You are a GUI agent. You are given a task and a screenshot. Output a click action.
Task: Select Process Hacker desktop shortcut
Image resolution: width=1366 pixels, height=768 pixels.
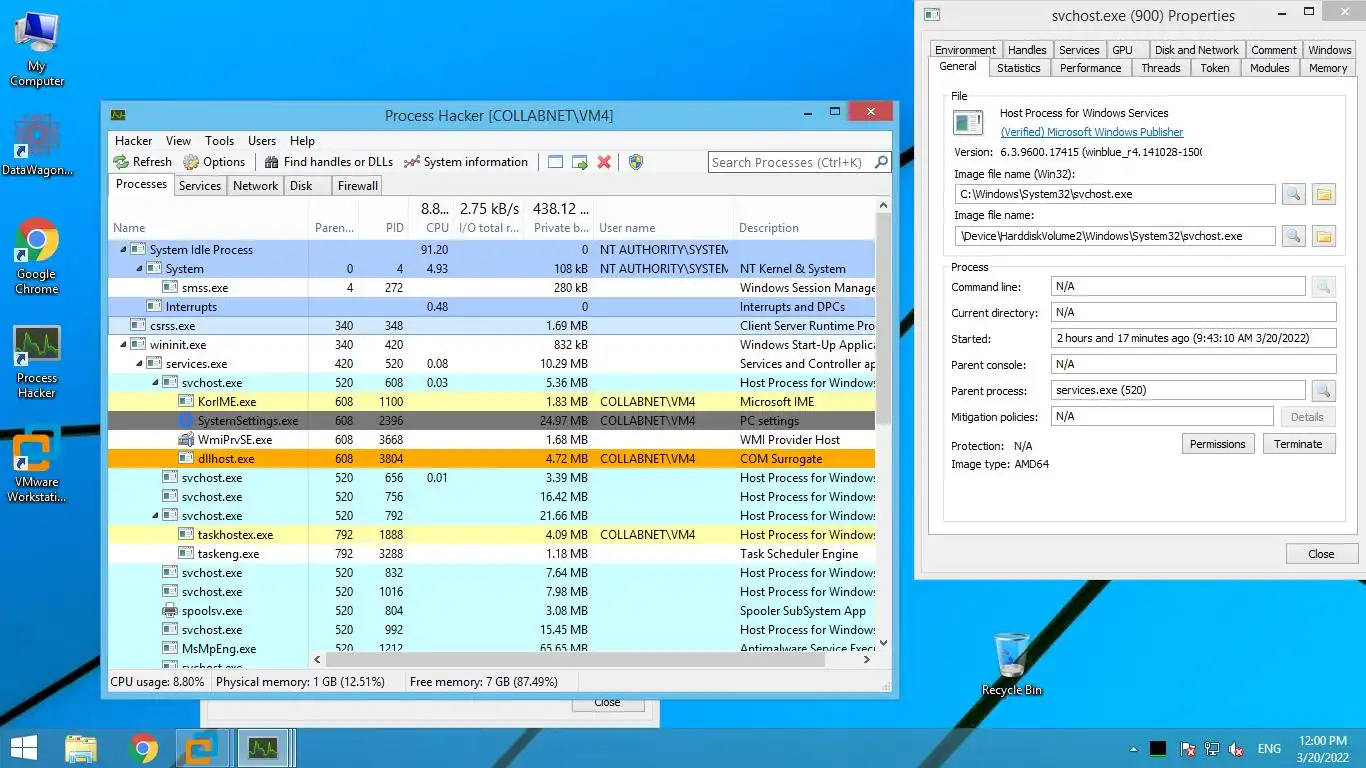[37, 362]
